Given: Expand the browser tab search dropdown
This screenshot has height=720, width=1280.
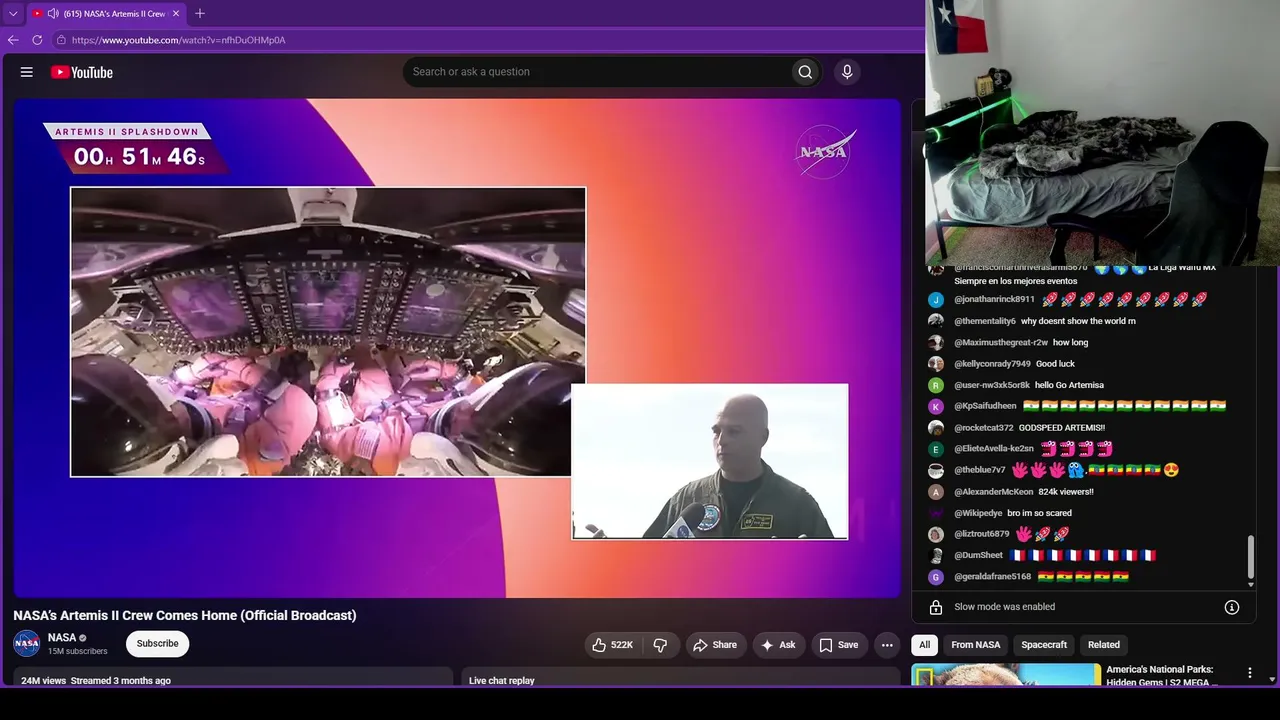Looking at the screenshot, I should tap(13, 14).
